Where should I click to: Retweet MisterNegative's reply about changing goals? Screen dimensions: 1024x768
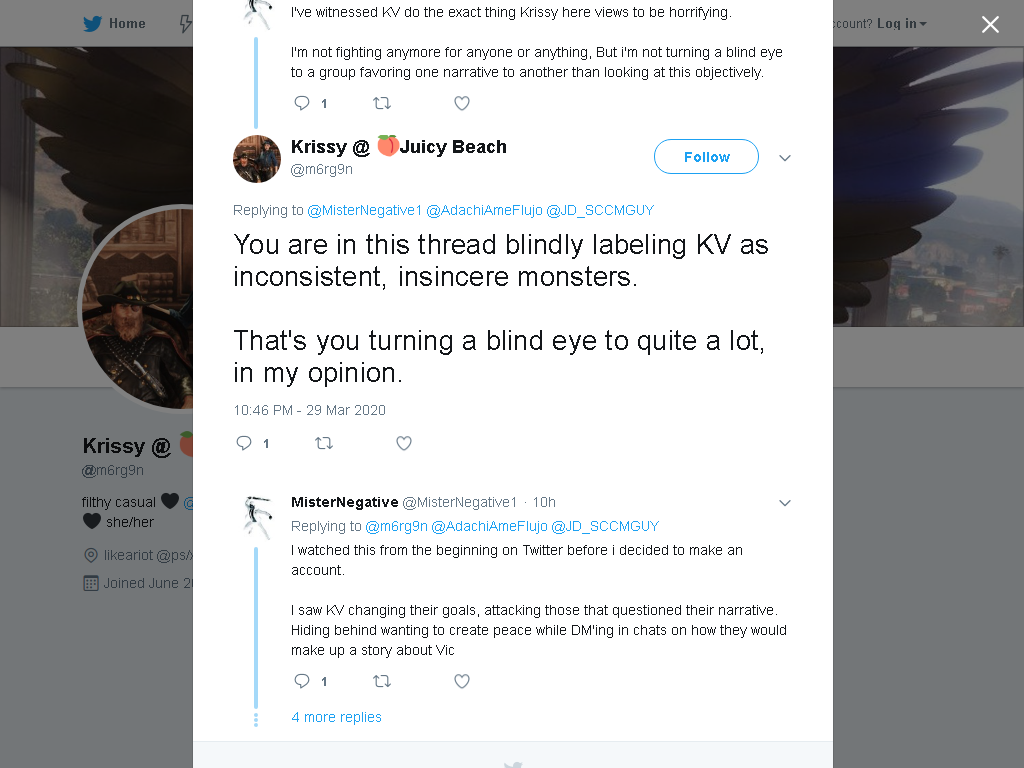tap(382, 681)
